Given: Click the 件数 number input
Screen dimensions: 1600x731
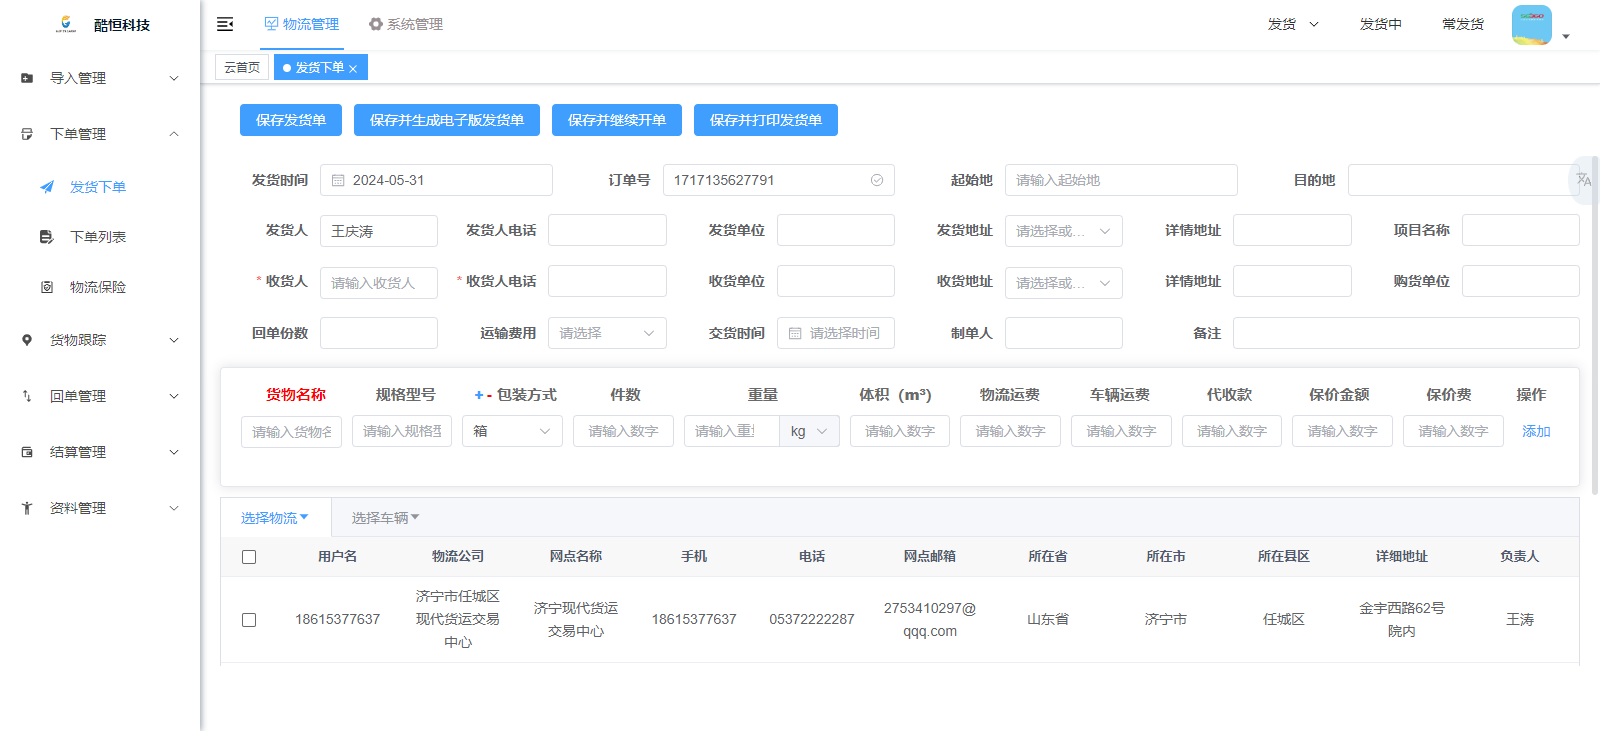Looking at the screenshot, I should click(x=623, y=431).
